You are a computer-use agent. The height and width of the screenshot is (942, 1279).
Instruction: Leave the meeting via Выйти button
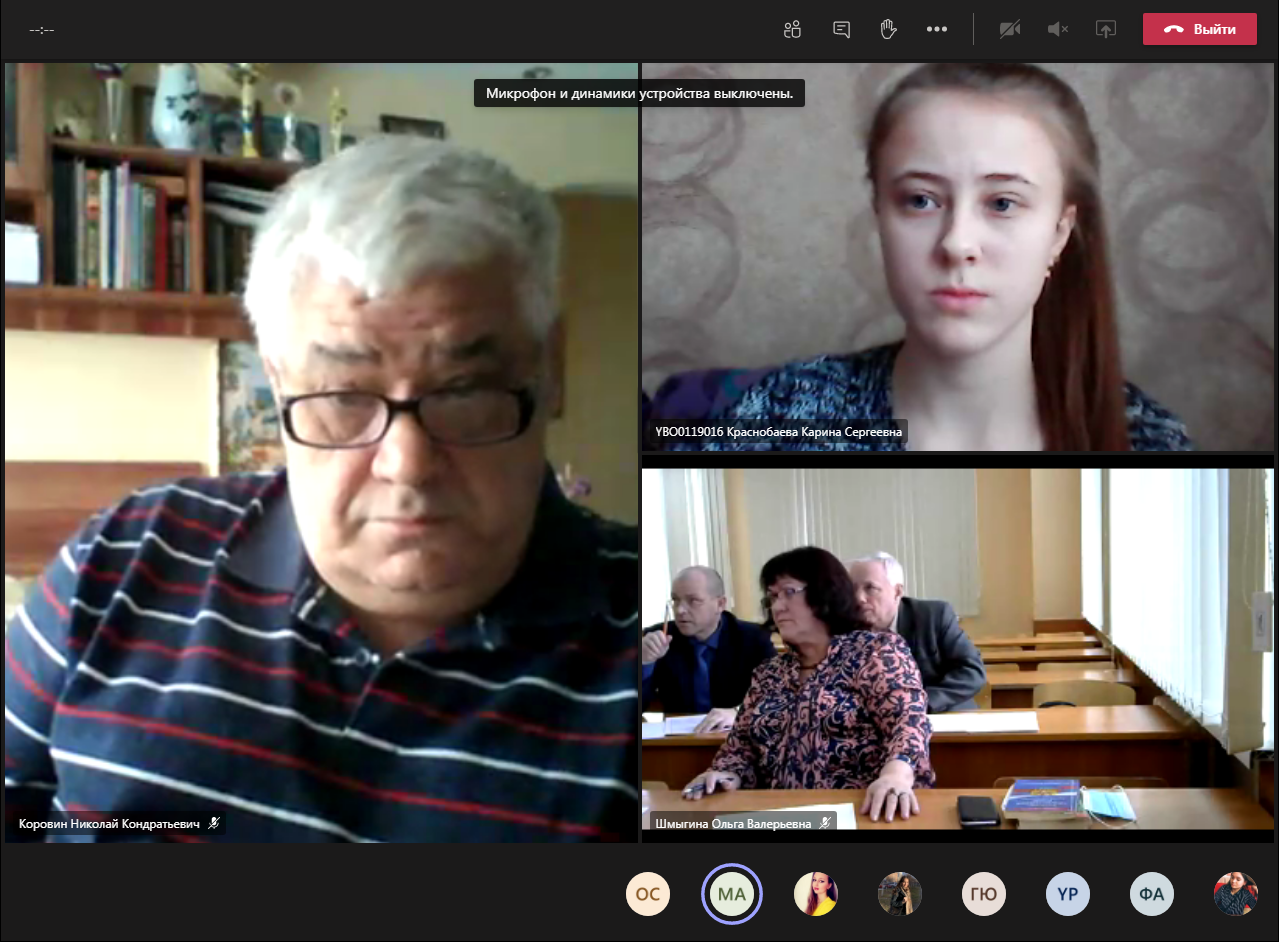click(1200, 29)
